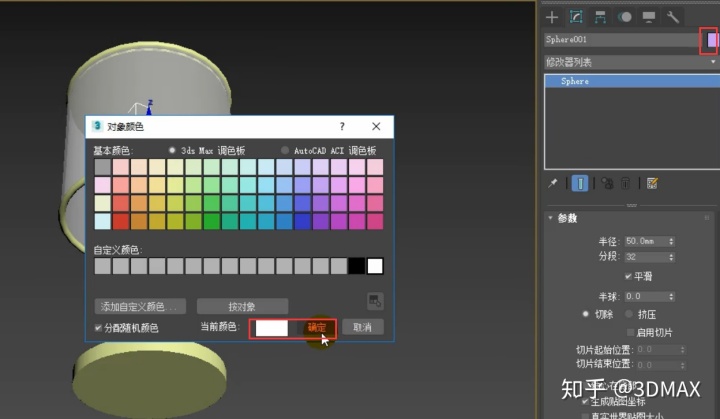
Task: Click the 分段 value field showing 32
Action: point(647,257)
